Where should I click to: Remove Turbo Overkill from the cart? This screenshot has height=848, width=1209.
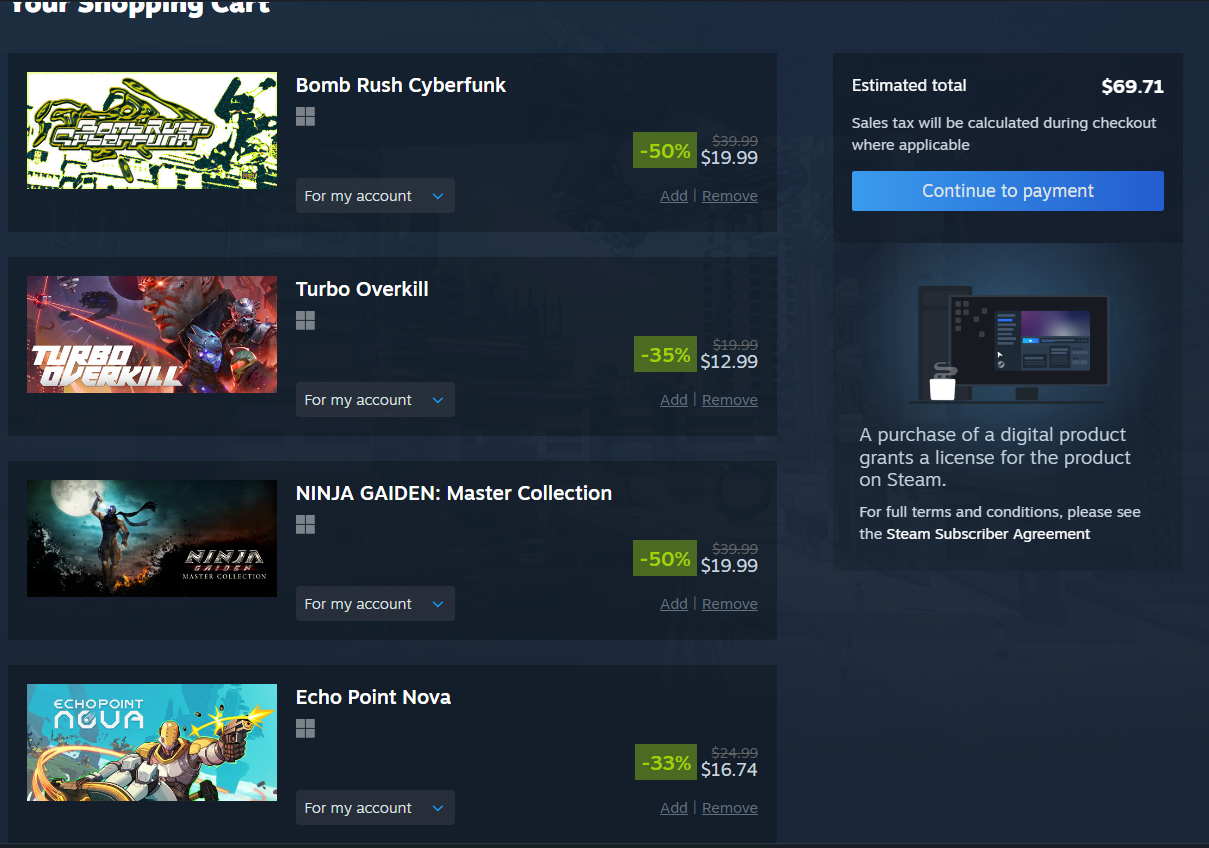pyautogui.click(x=730, y=400)
